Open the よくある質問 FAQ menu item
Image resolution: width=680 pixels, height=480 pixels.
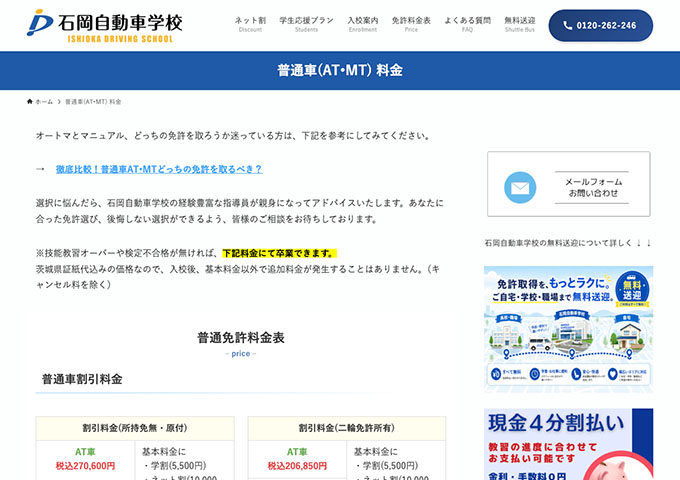pos(467,24)
